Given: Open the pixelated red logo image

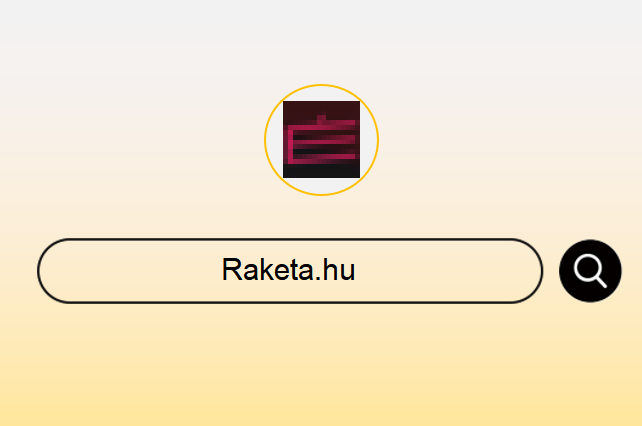Looking at the screenshot, I should pos(321,139).
